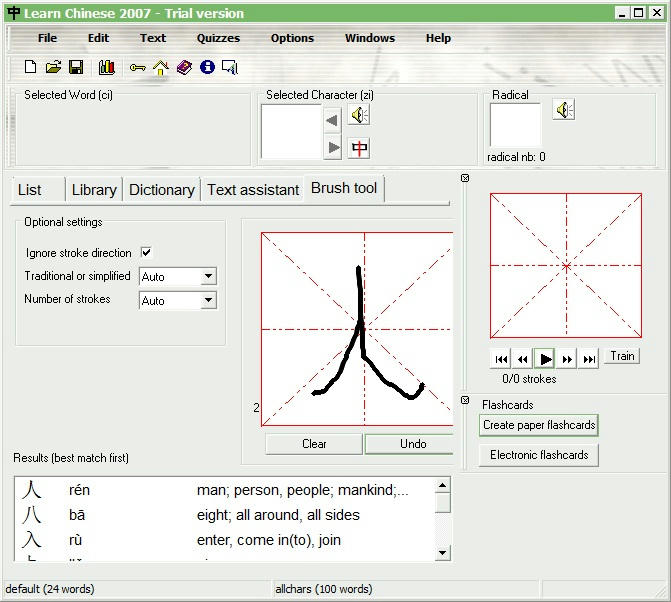Click the app icon in title bar
Viewport: 671px width, 602px height.
click(x=13, y=13)
